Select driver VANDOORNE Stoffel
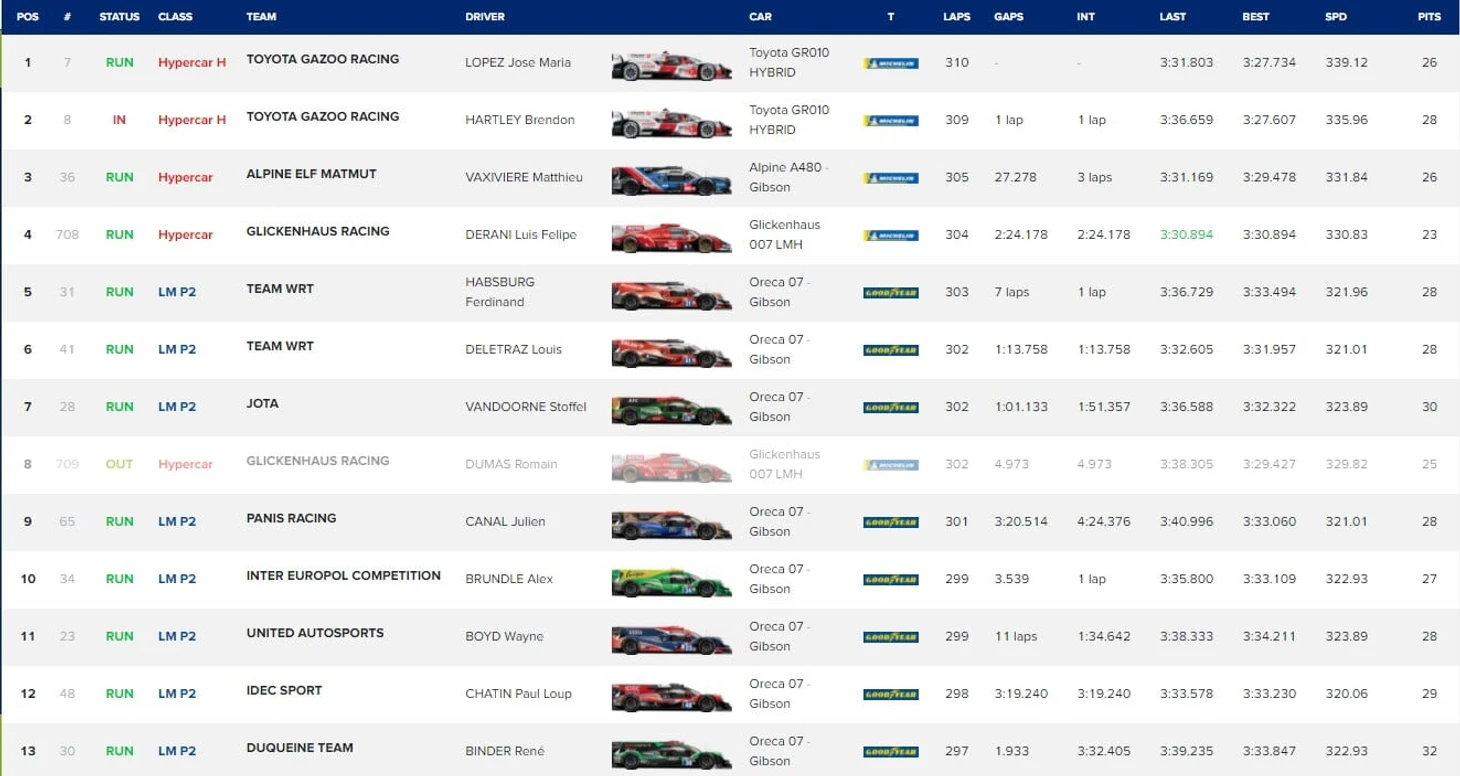1460x776 pixels. (525, 407)
